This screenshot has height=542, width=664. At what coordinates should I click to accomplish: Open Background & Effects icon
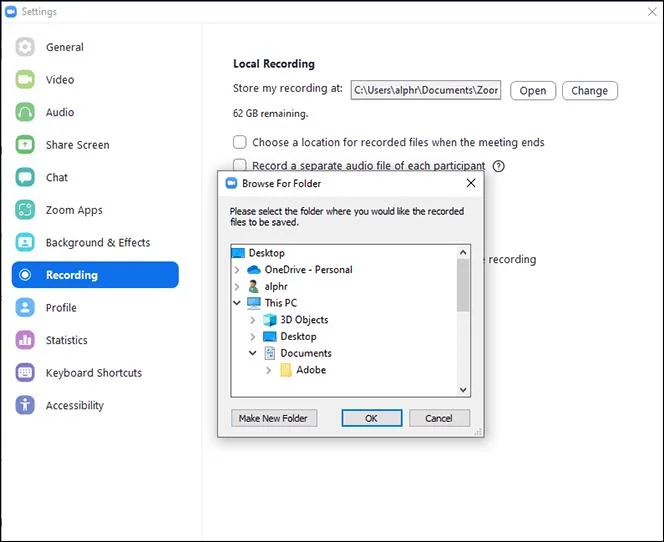pos(25,243)
